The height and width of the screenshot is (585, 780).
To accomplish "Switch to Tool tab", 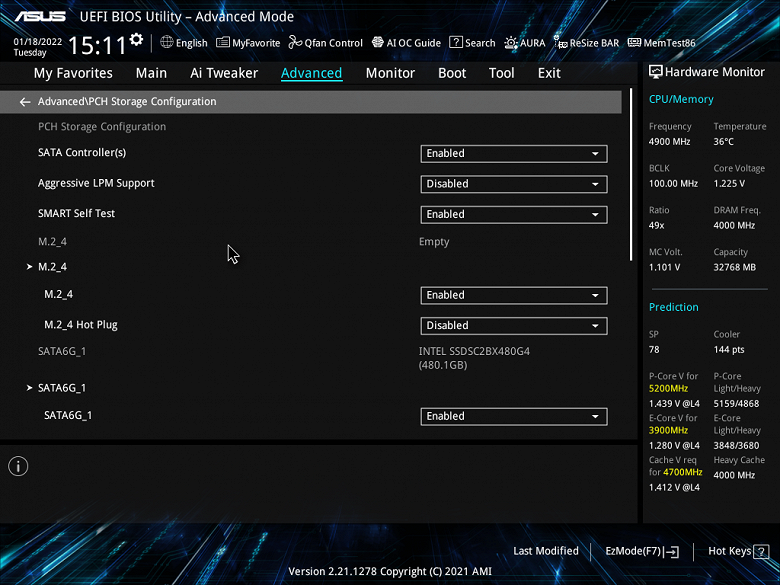I will [501, 73].
